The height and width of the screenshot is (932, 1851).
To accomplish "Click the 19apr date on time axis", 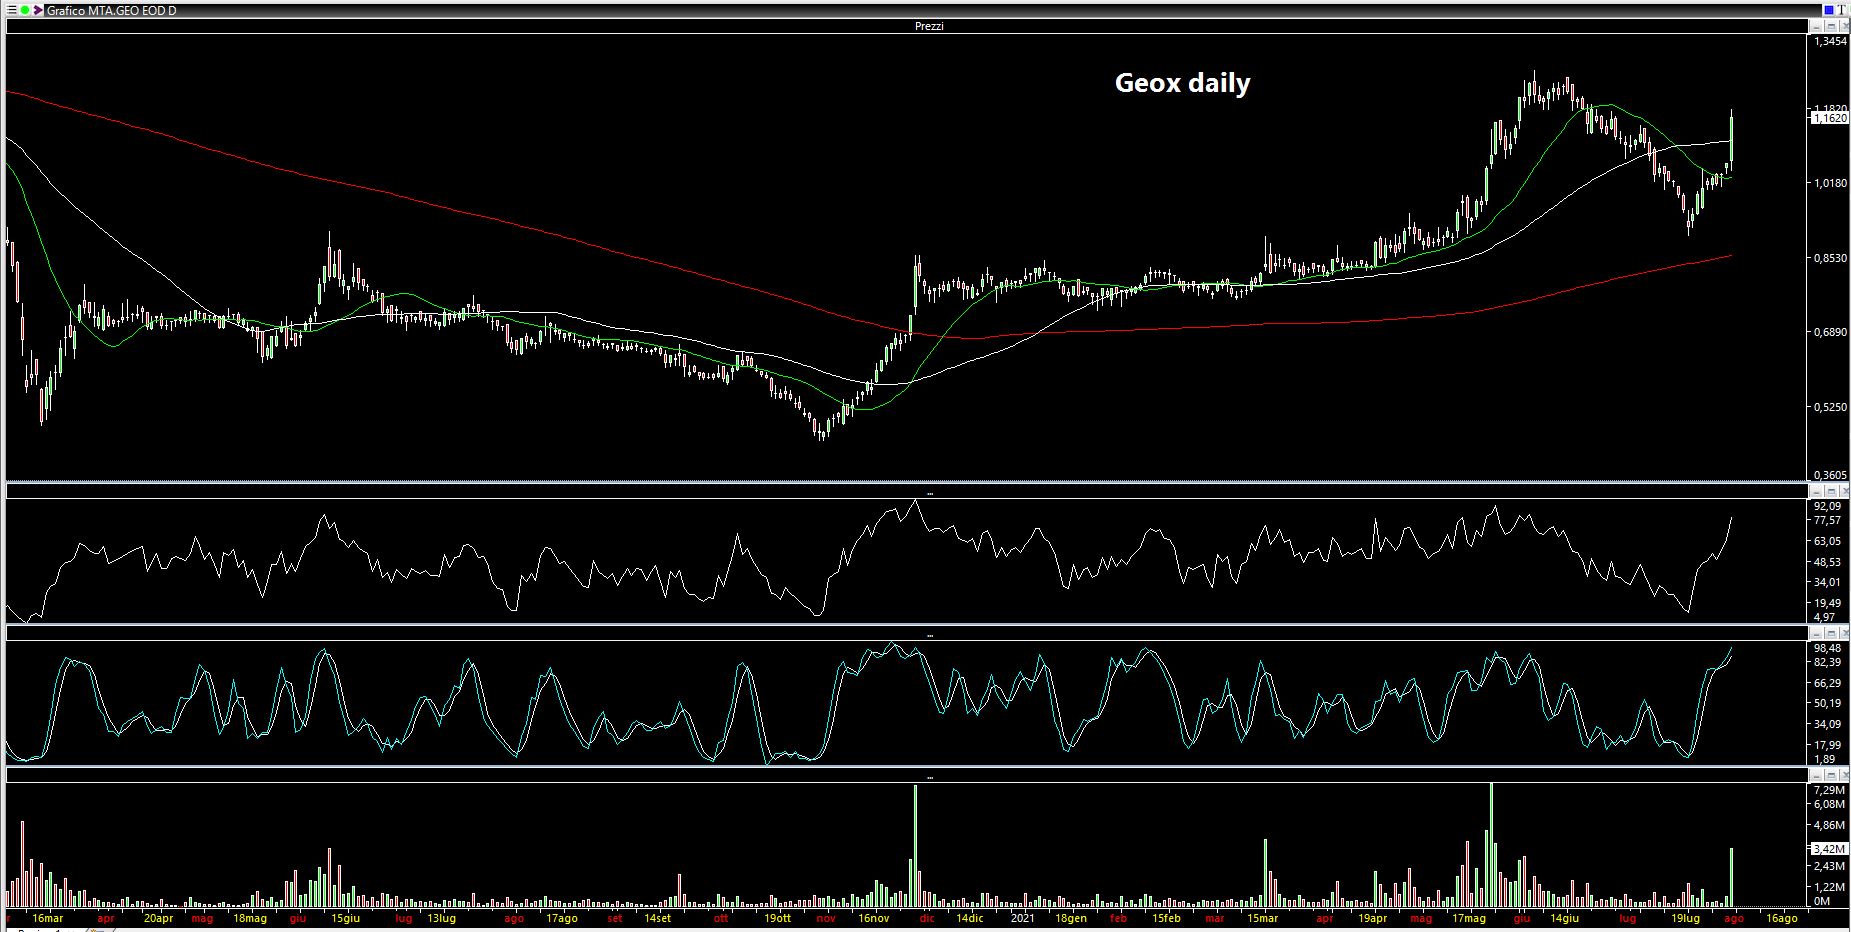I will click(1372, 917).
